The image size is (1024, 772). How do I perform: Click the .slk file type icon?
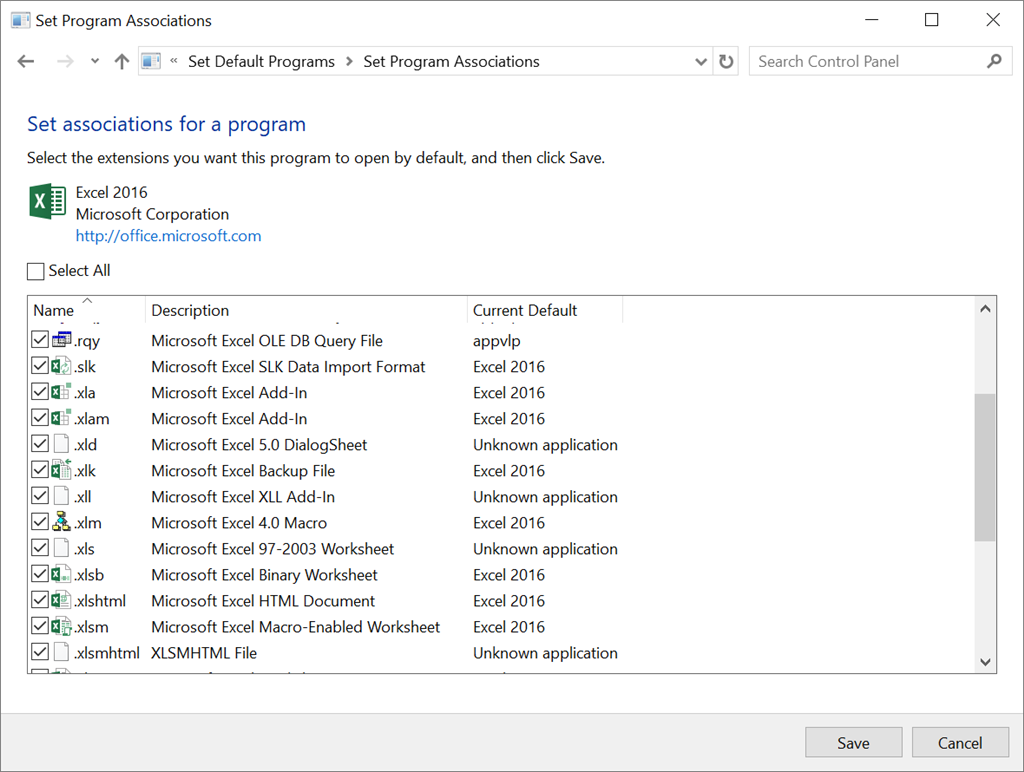[61, 366]
